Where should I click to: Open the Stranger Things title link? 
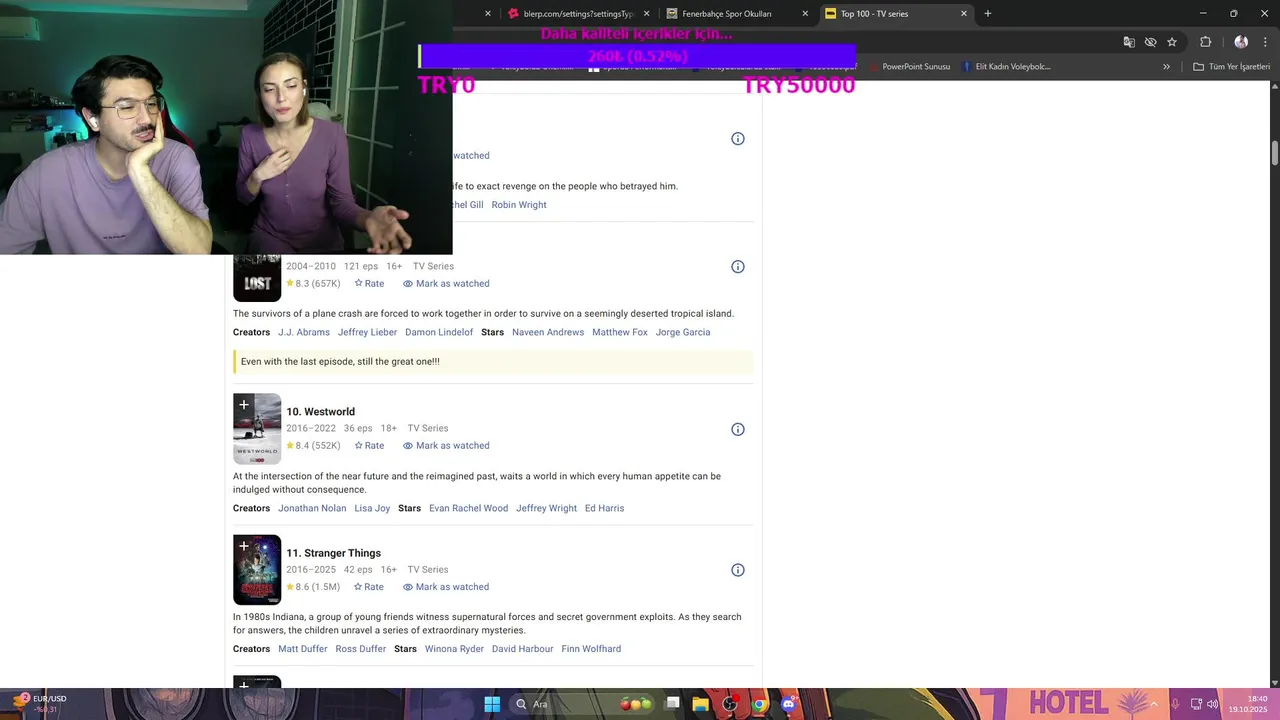point(333,553)
